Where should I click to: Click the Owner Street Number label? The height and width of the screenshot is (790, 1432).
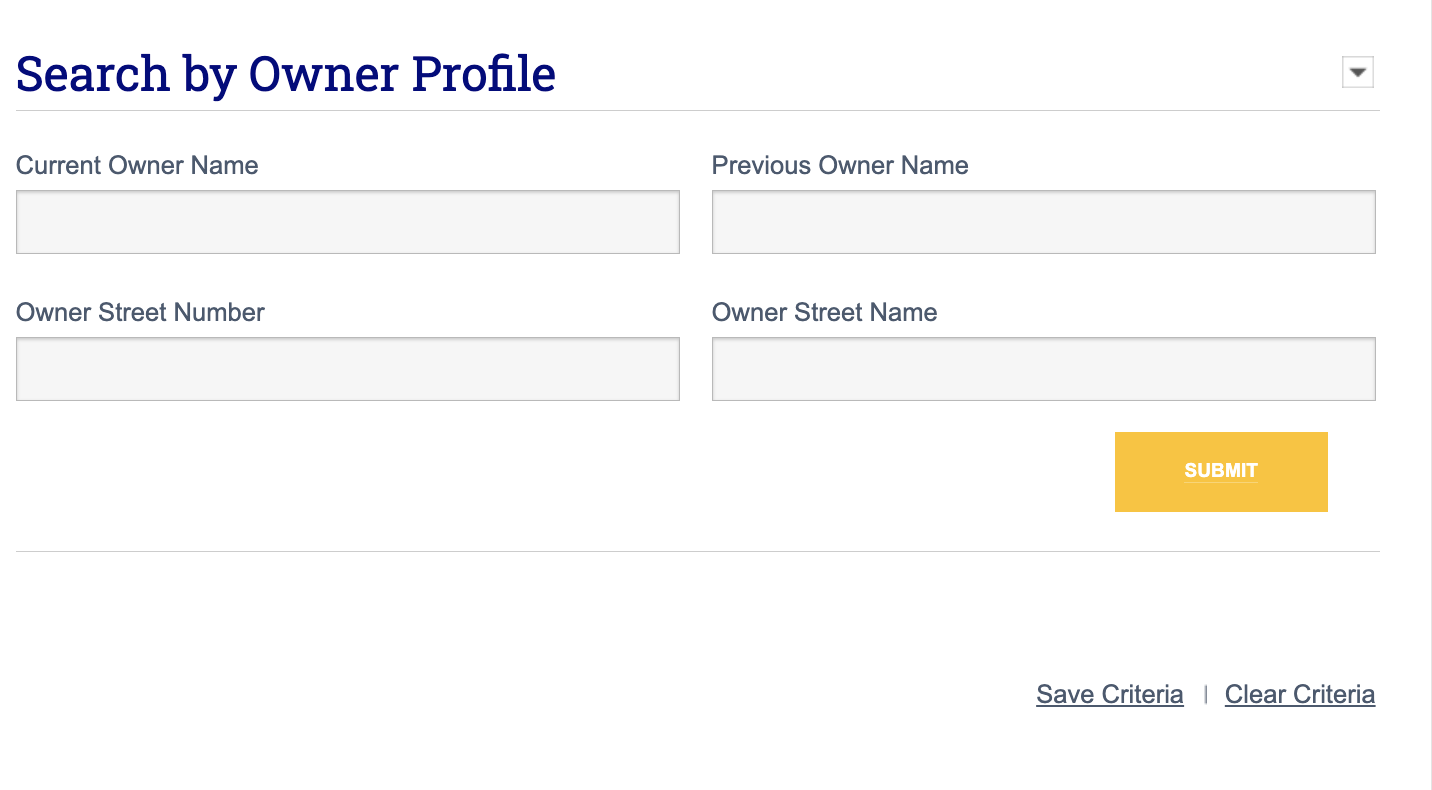(139, 312)
